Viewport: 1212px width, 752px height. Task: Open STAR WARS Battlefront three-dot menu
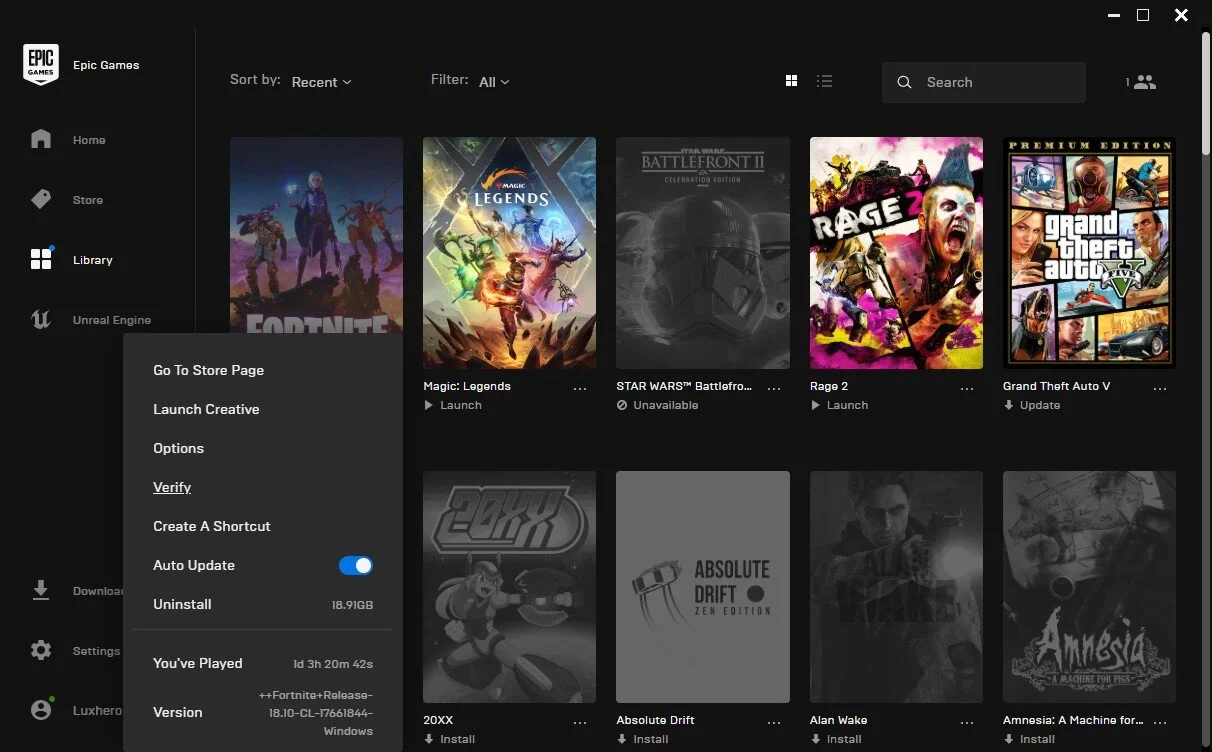[x=773, y=388]
